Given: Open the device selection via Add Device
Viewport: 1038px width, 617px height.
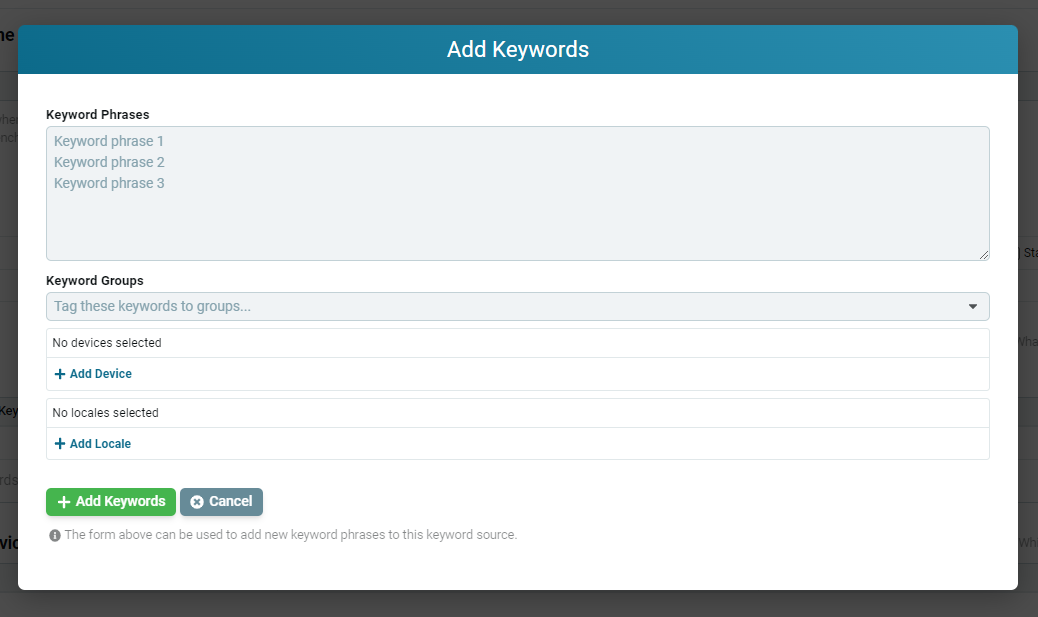Looking at the screenshot, I should click(92, 373).
